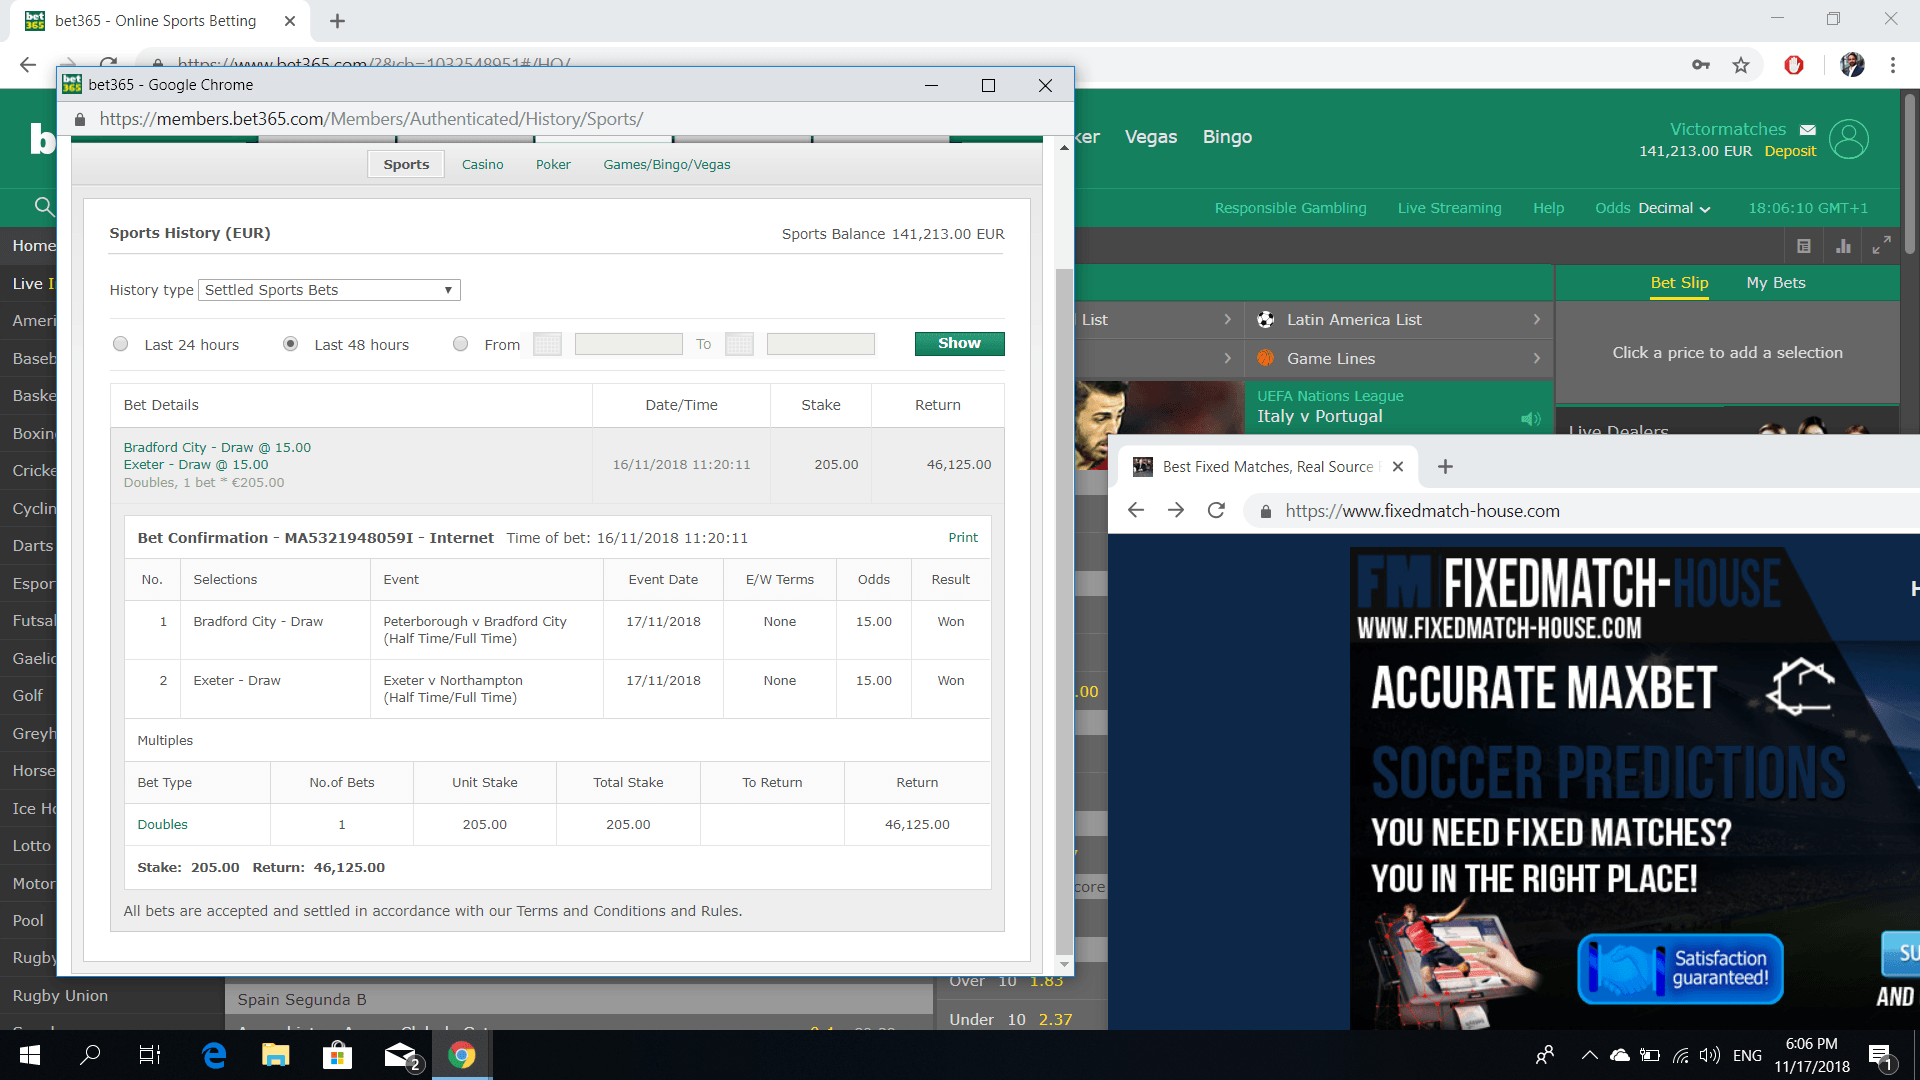Click Italy v Portugal match banner
The width and height of the screenshot is (1920, 1080).
pos(1400,407)
